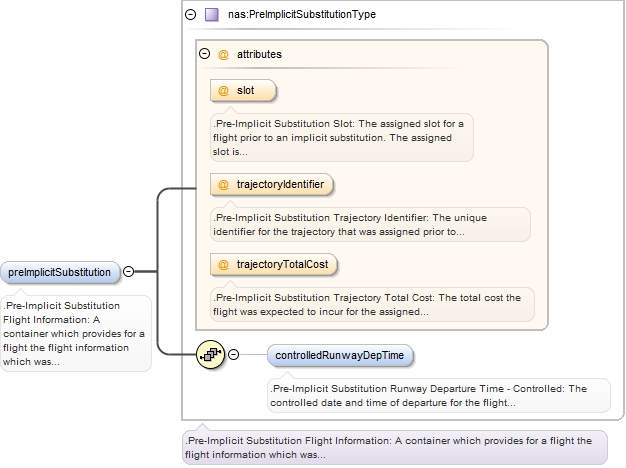Collapse the attributes group
This screenshot has height=468, width=626.
[x=205, y=54]
